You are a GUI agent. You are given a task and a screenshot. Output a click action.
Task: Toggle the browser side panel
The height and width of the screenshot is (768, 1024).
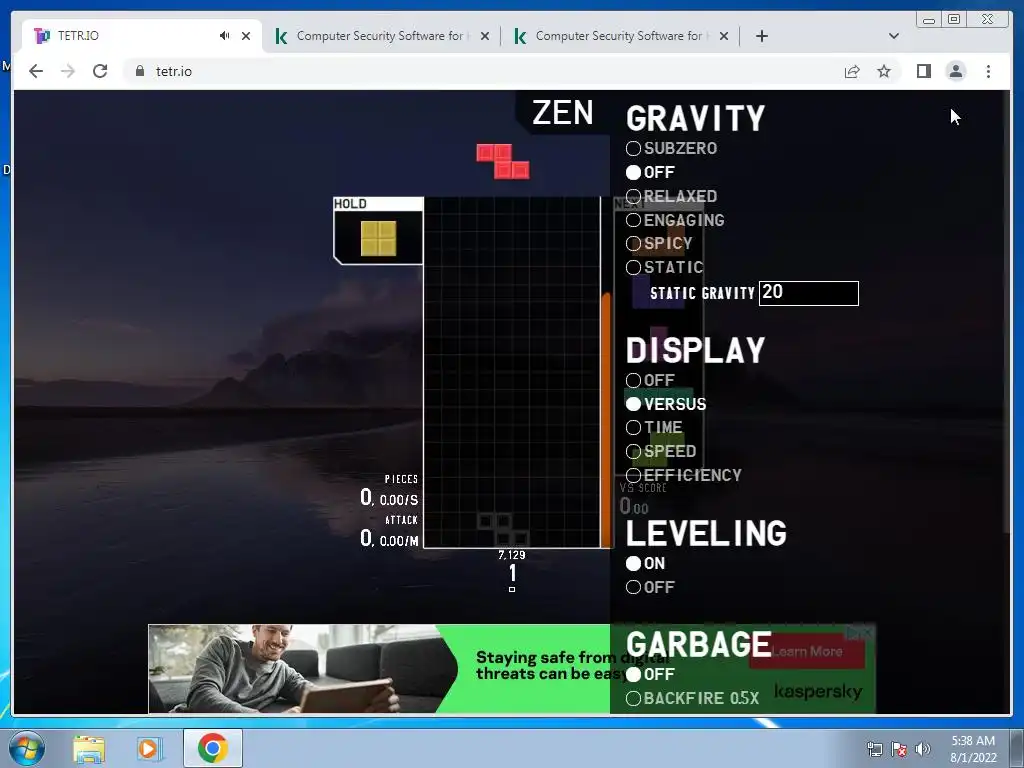pyautogui.click(x=923, y=71)
